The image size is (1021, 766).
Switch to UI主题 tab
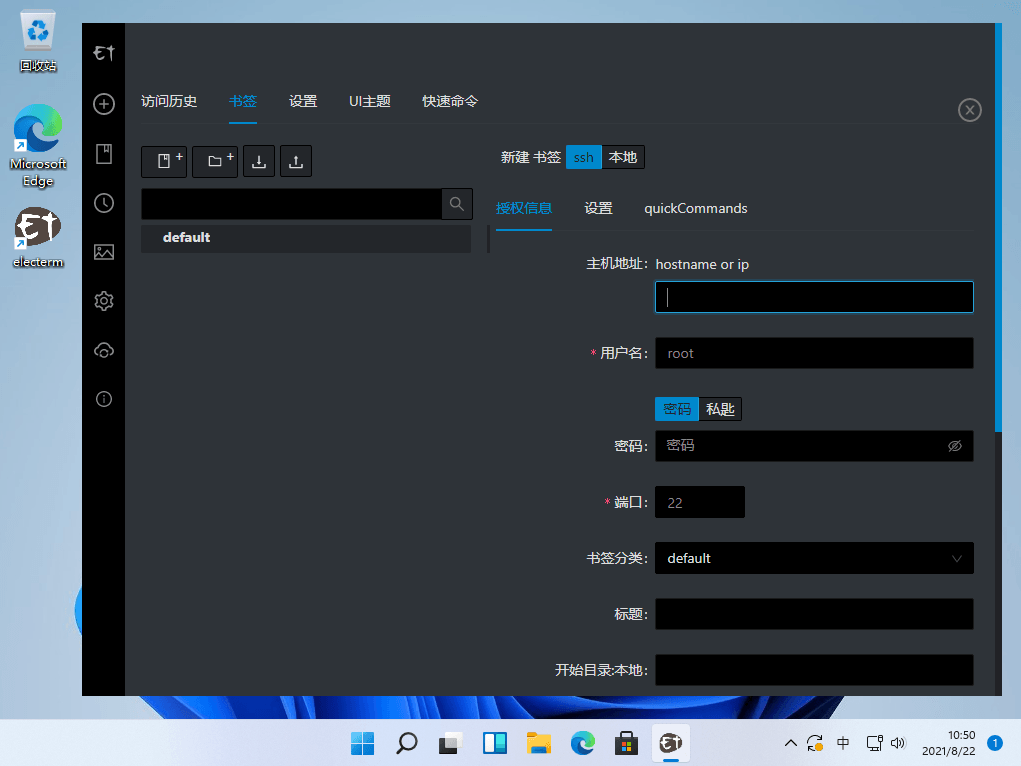click(370, 102)
